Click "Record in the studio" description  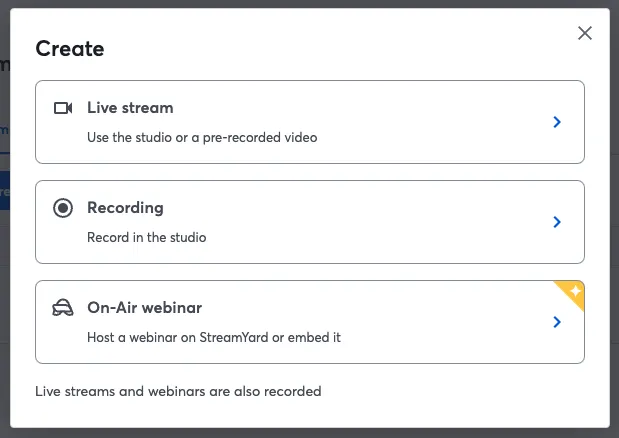coord(147,237)
